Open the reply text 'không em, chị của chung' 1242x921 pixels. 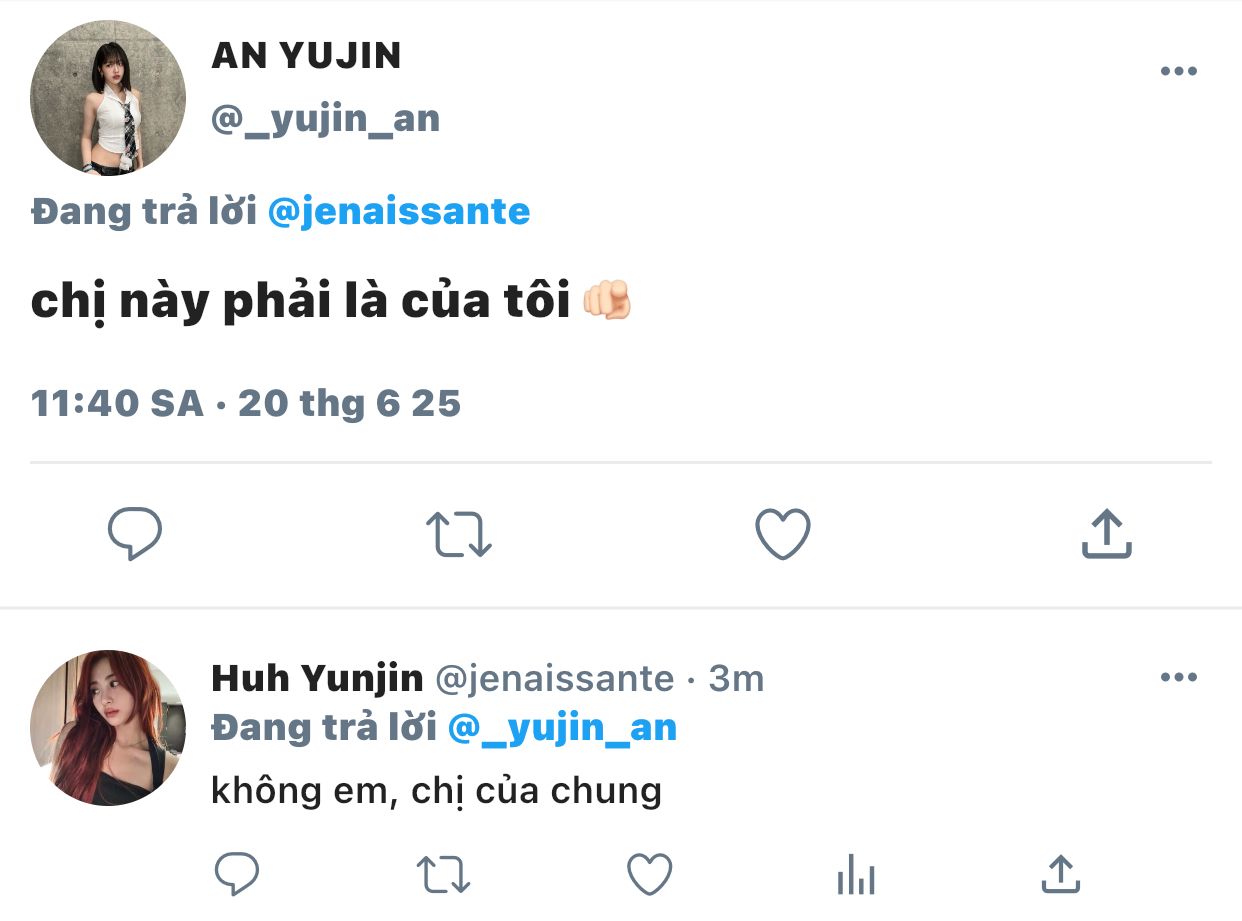(437, 792)
